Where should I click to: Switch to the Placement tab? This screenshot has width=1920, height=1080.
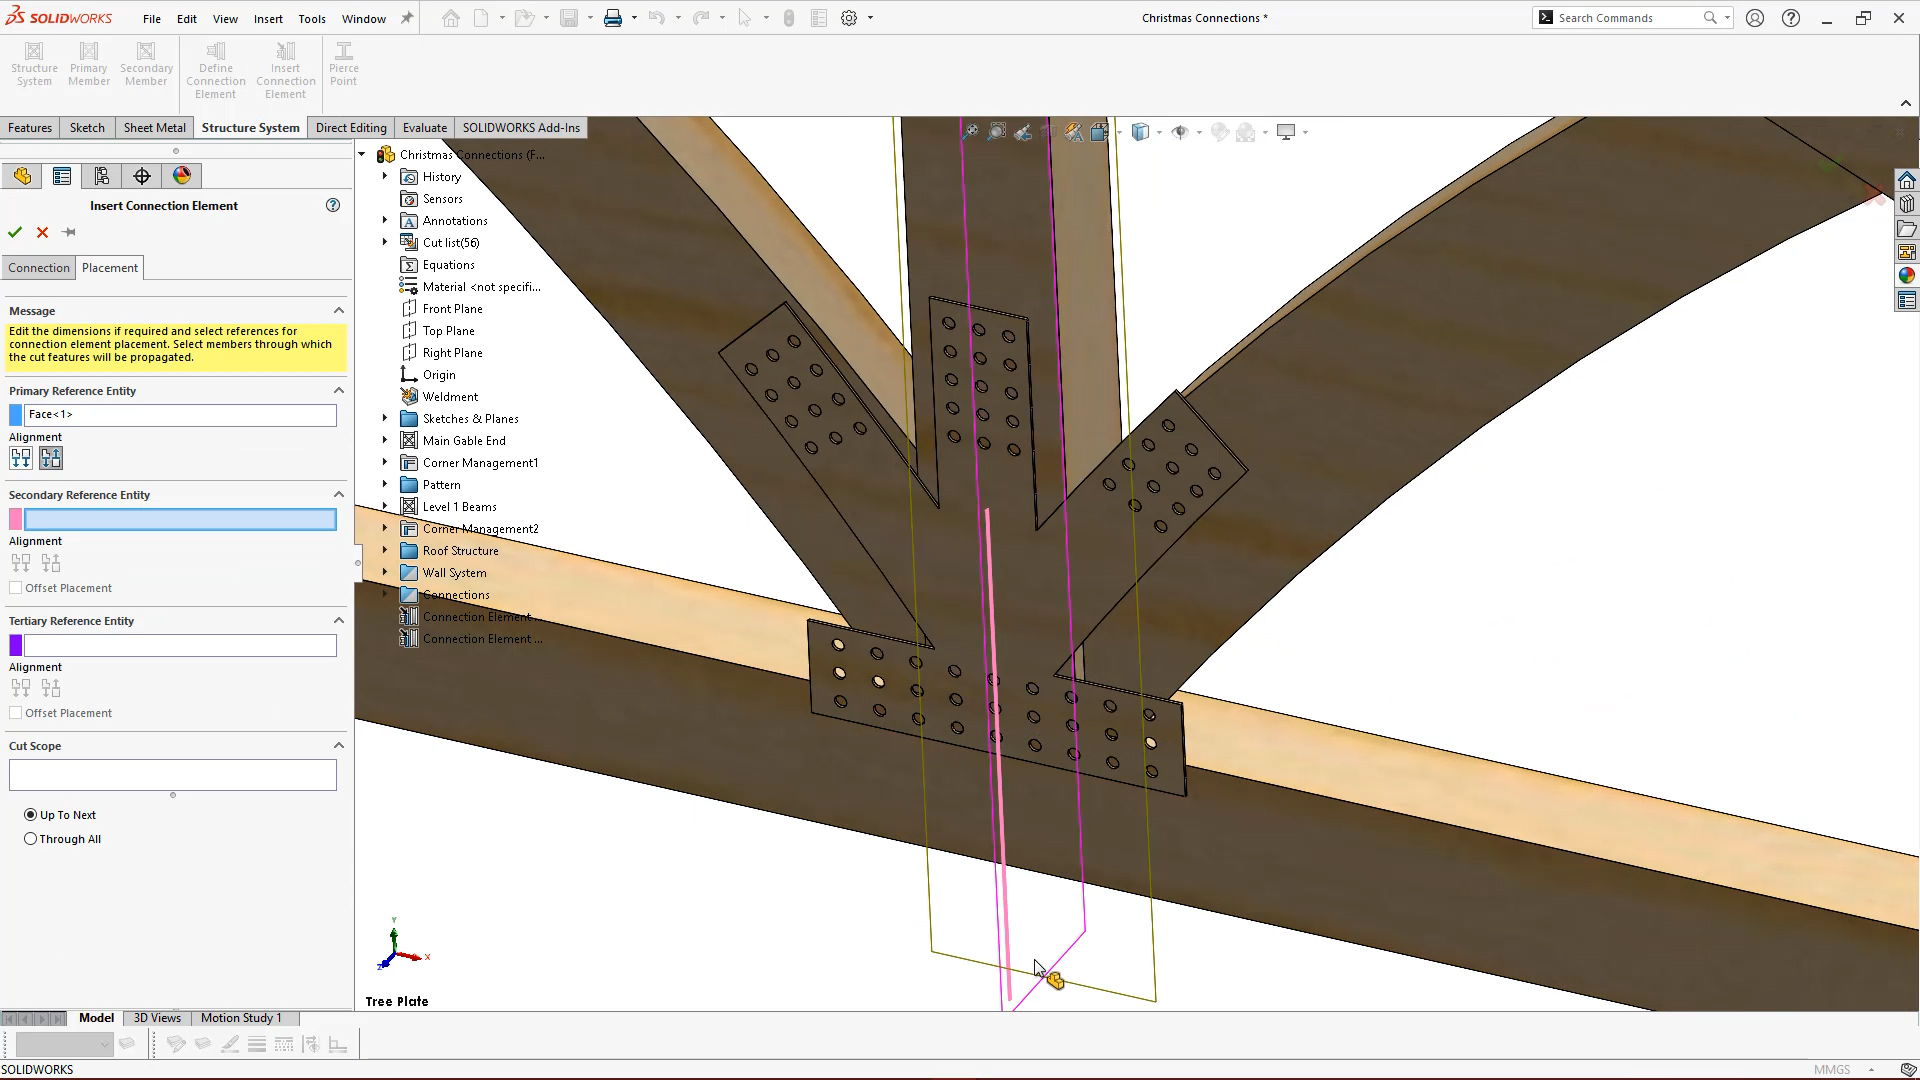pyautogui.click(x=109, y=266)
